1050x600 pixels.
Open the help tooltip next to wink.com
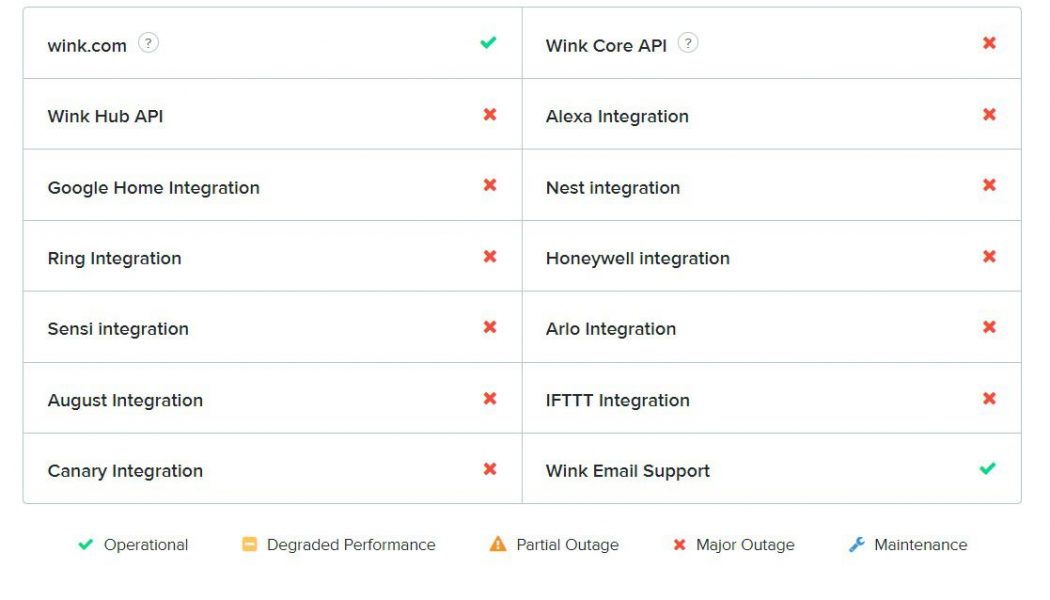point(147,42)
